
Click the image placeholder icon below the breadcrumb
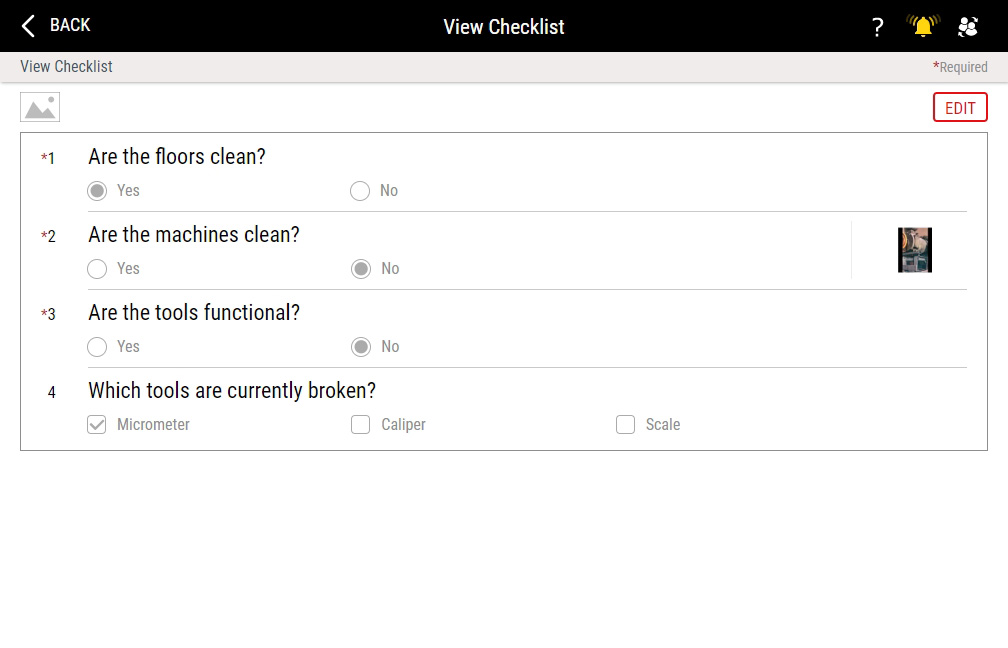pyautogui.click(x=40, y=106)
